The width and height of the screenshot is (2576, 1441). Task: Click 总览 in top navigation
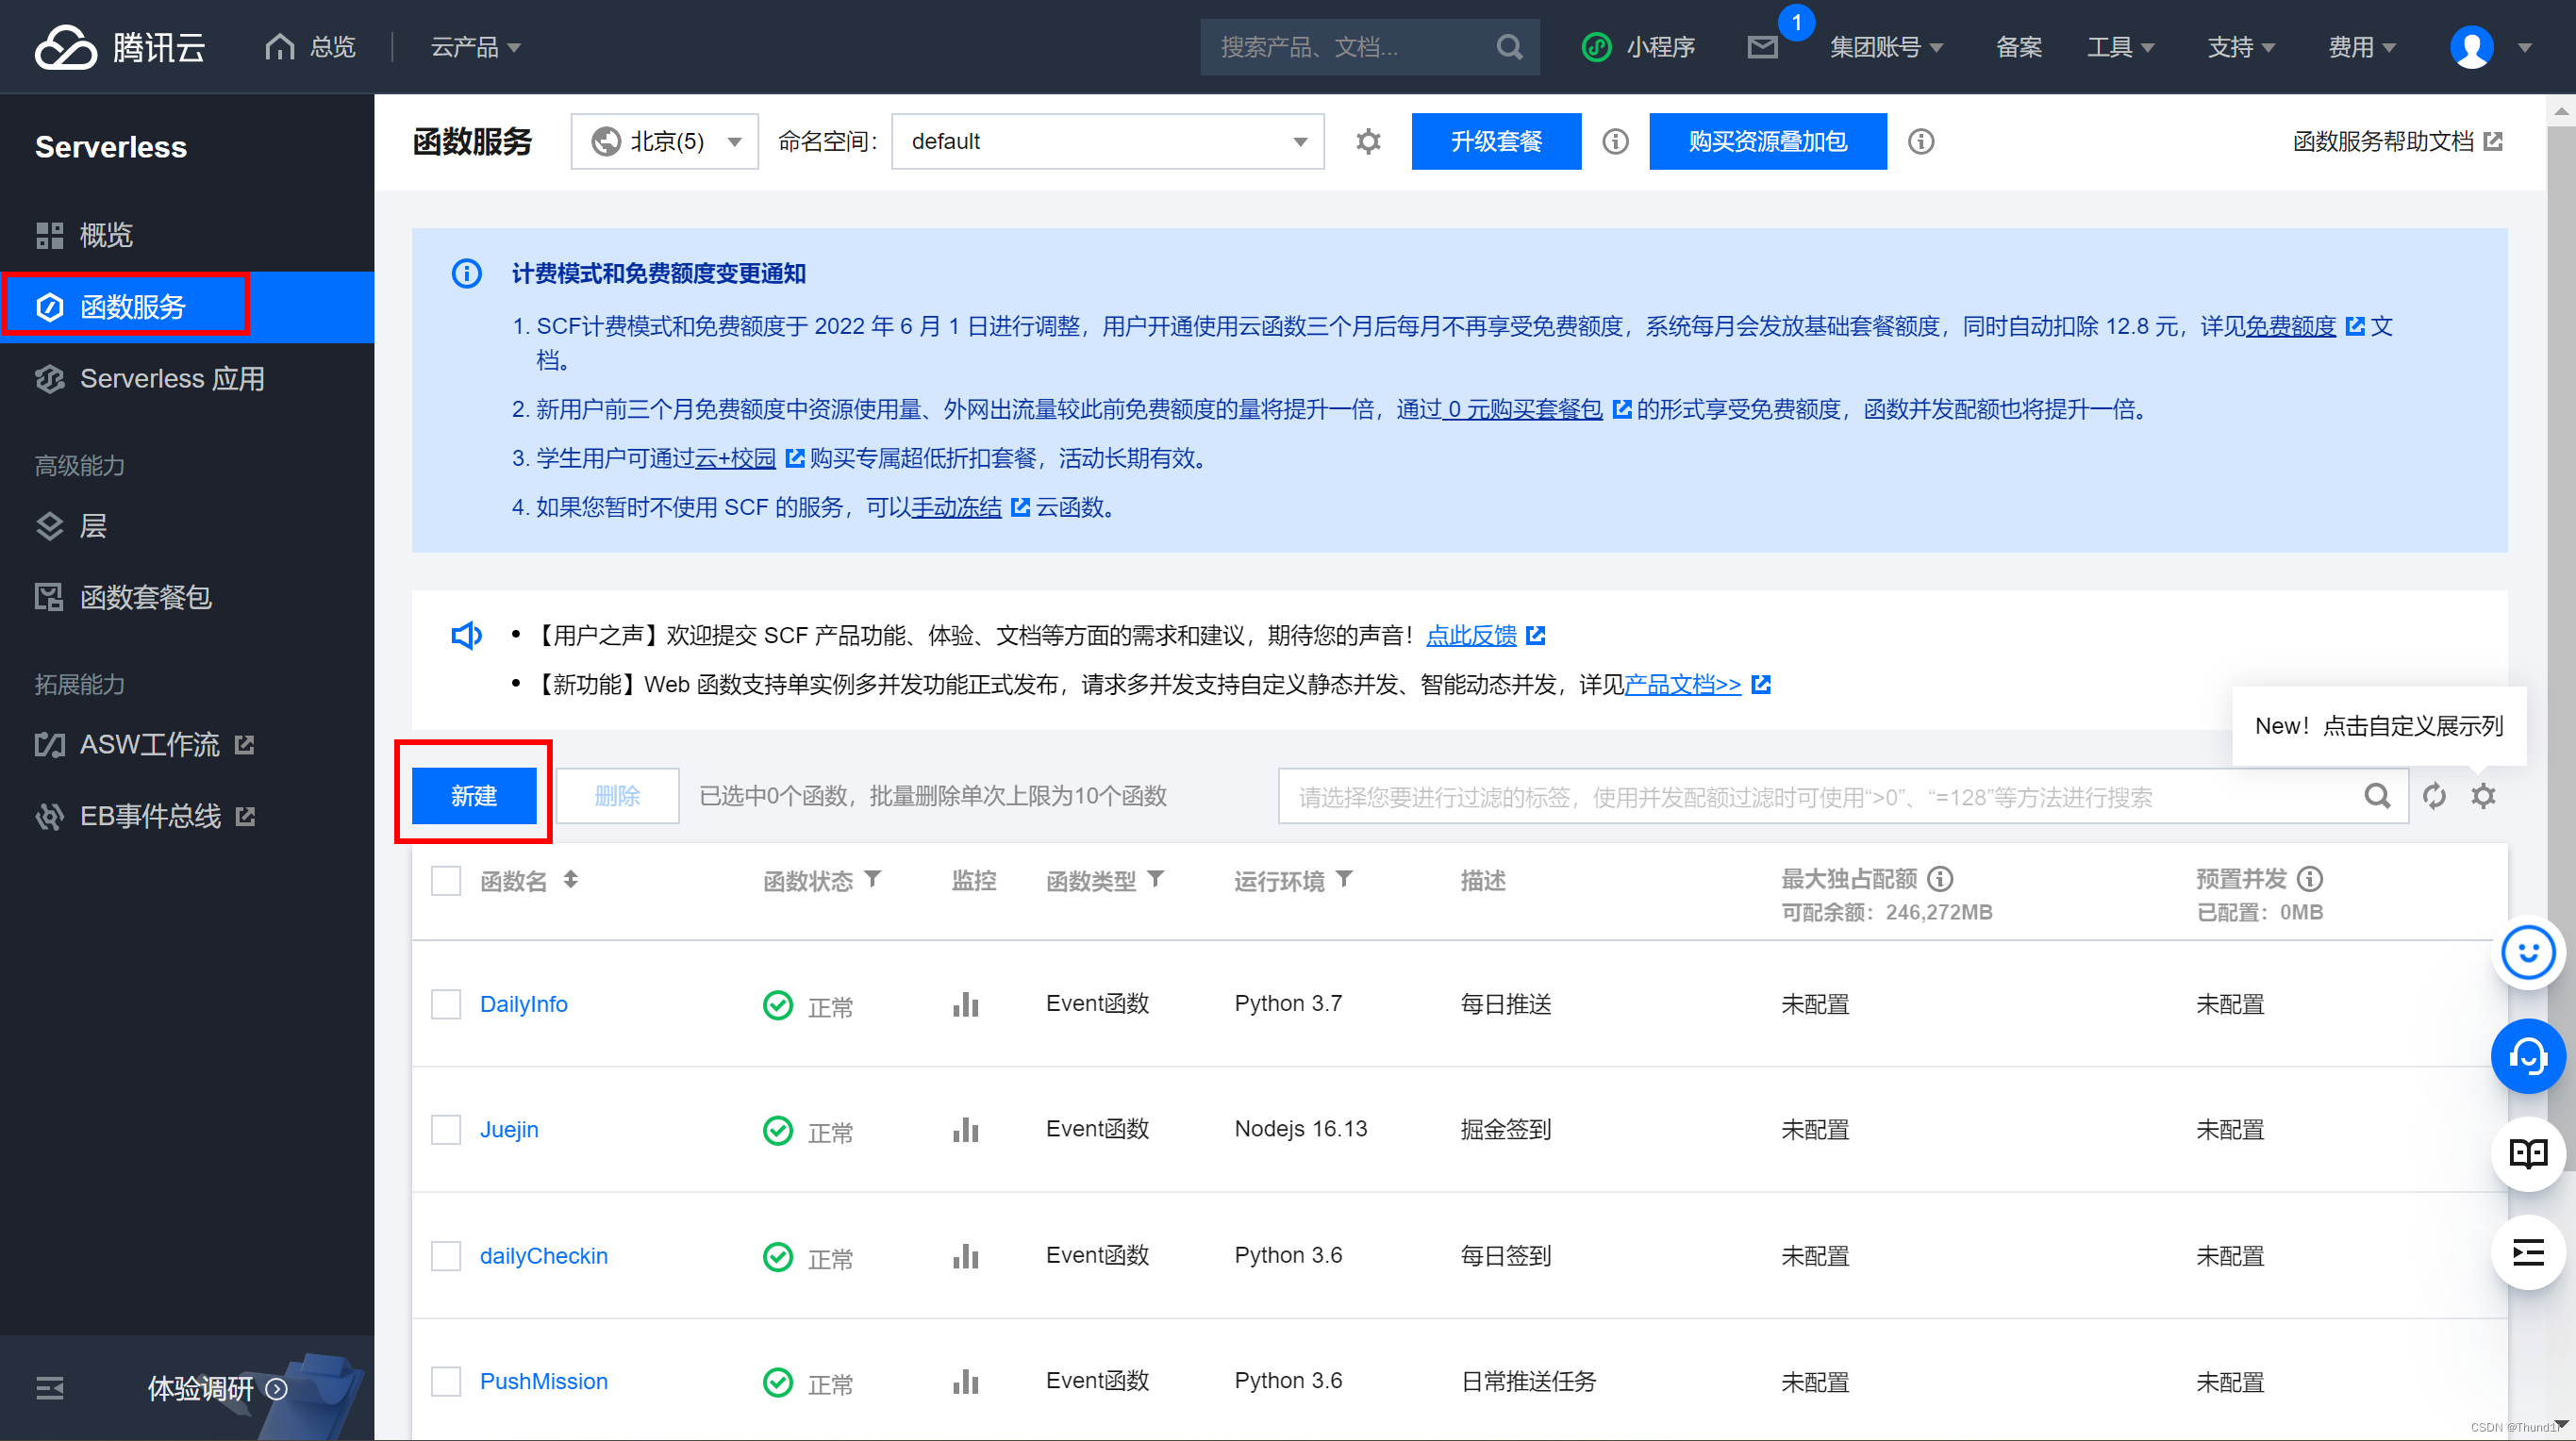coord(309,47)
